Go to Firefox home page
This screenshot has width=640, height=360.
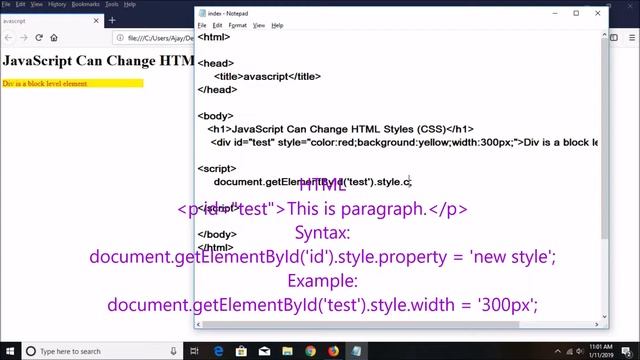[54, 38]
